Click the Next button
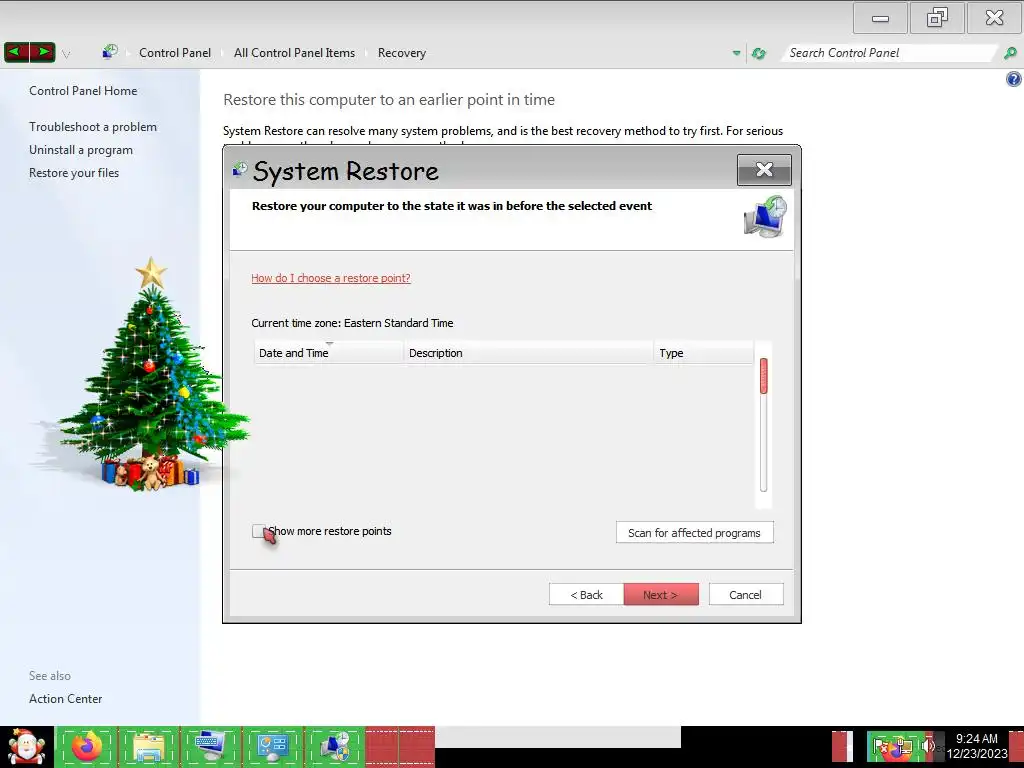The image size is (1024, 768). 661,594
